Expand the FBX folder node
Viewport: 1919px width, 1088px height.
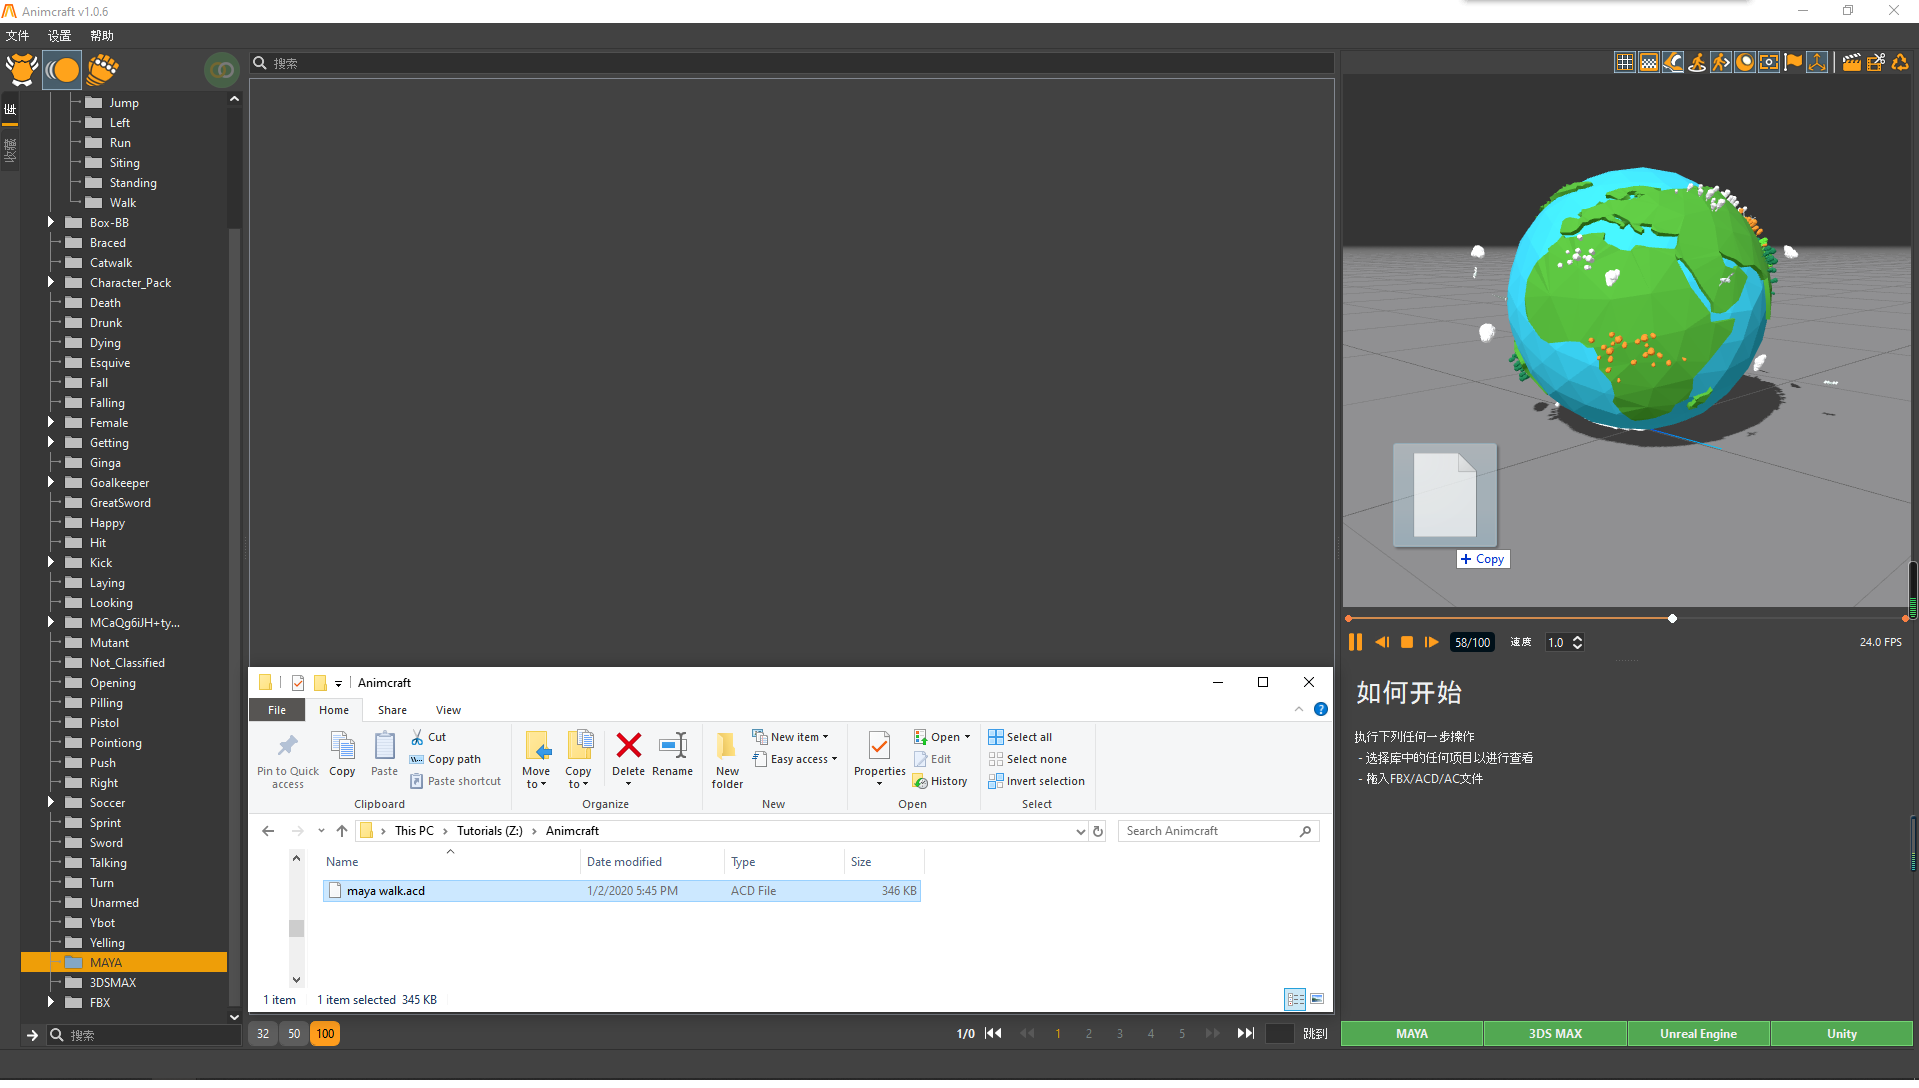click(x=51, y=1002)
